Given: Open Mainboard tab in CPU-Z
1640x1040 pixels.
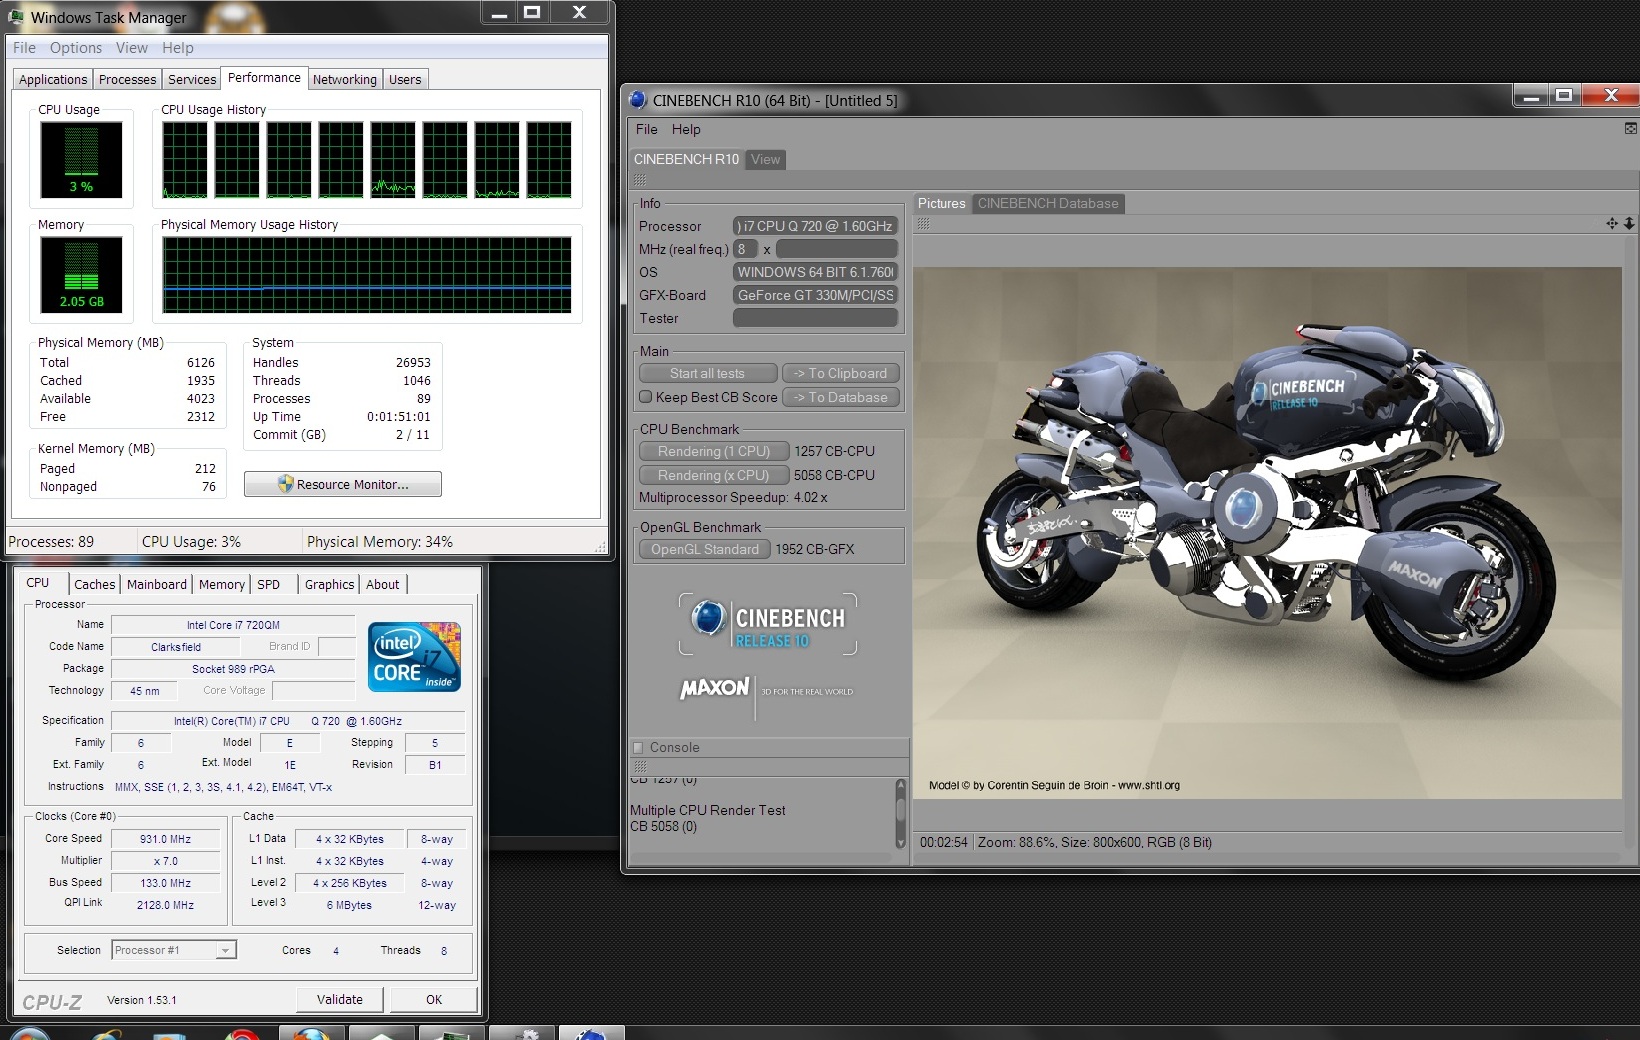Looking at the screenshot, I should point(157,585).
